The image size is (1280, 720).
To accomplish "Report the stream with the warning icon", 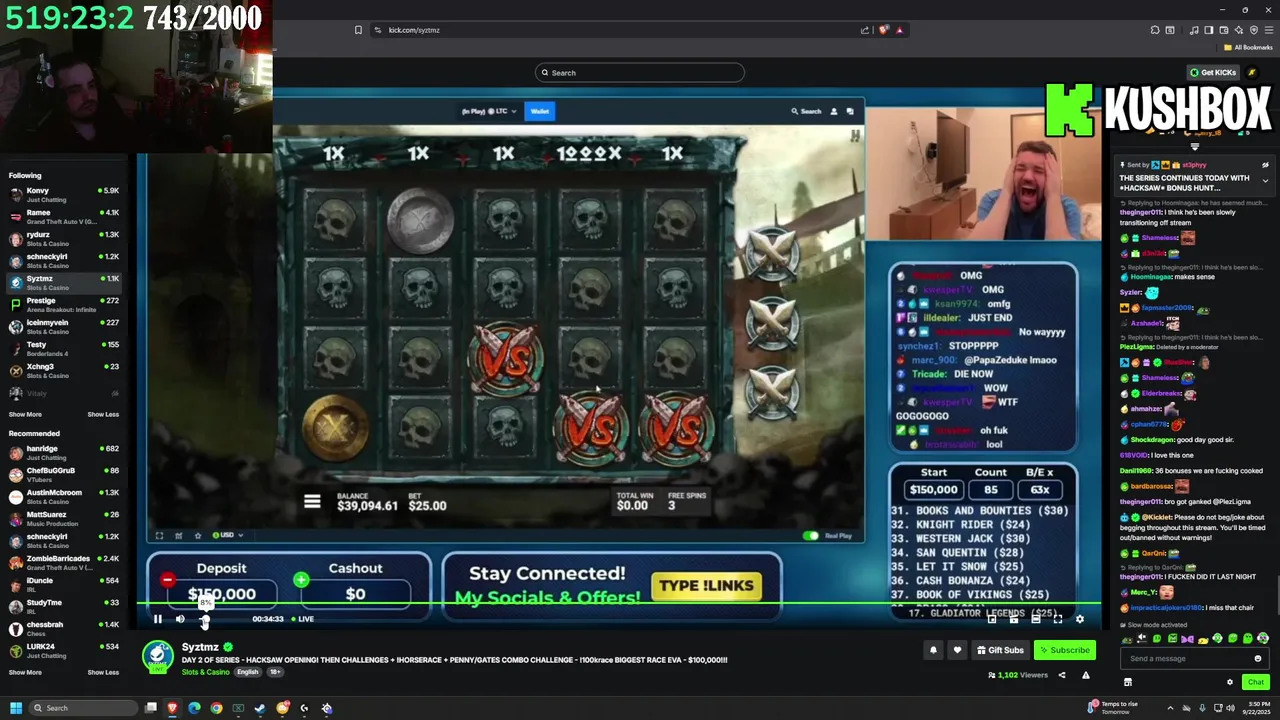I will 1086,675.
